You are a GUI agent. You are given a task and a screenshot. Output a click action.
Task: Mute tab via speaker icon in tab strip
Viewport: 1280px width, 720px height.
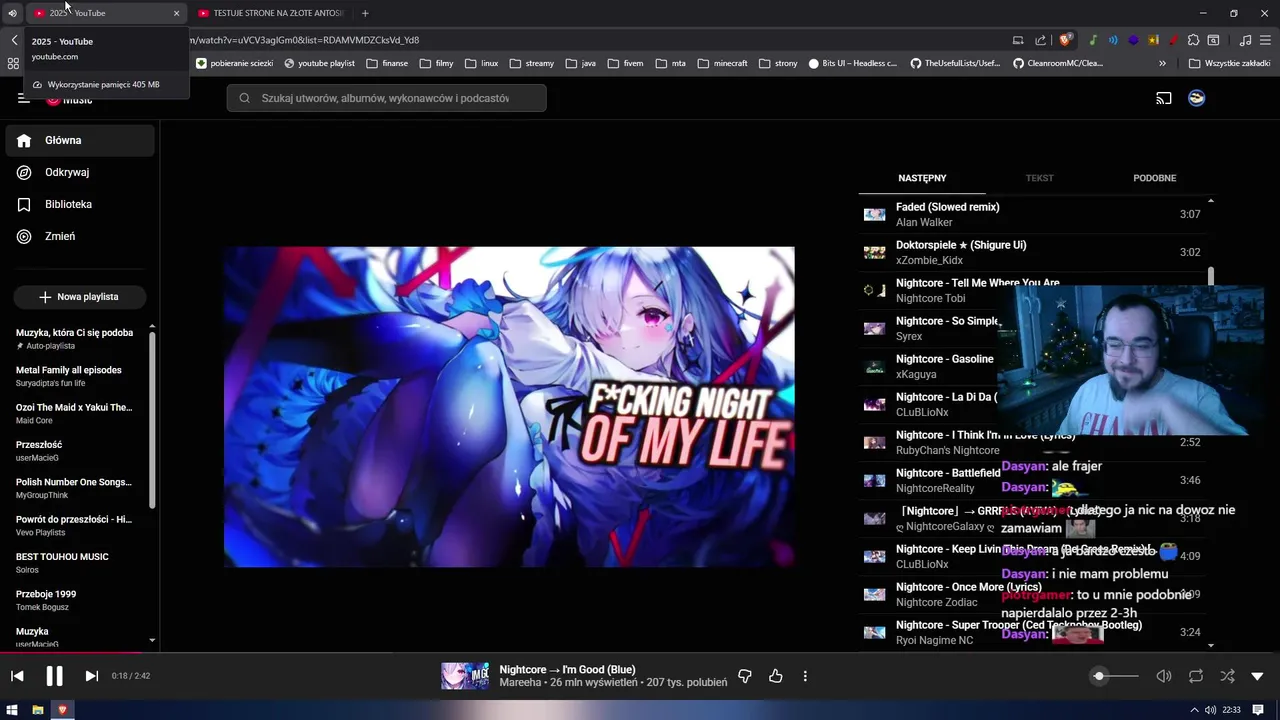12,13
